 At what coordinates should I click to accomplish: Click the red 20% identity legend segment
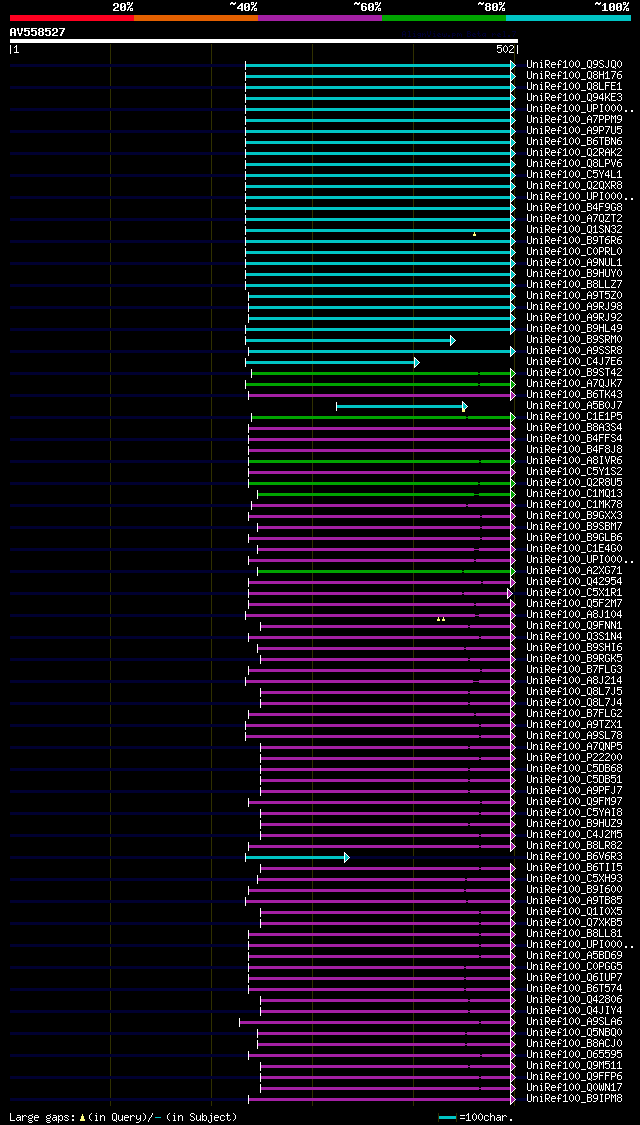(72, 17)
